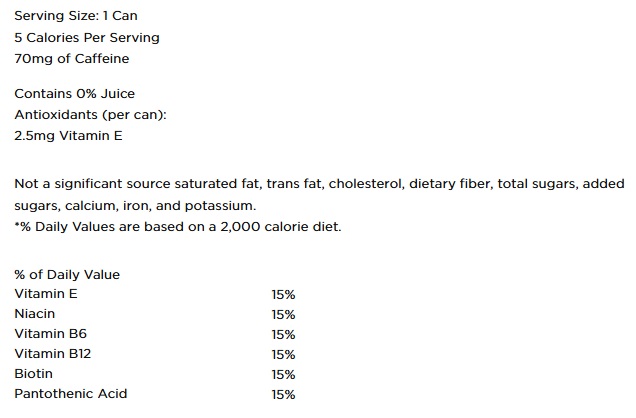Click the Niacin row label
The image size is (636, 418).
pos(34,314)
